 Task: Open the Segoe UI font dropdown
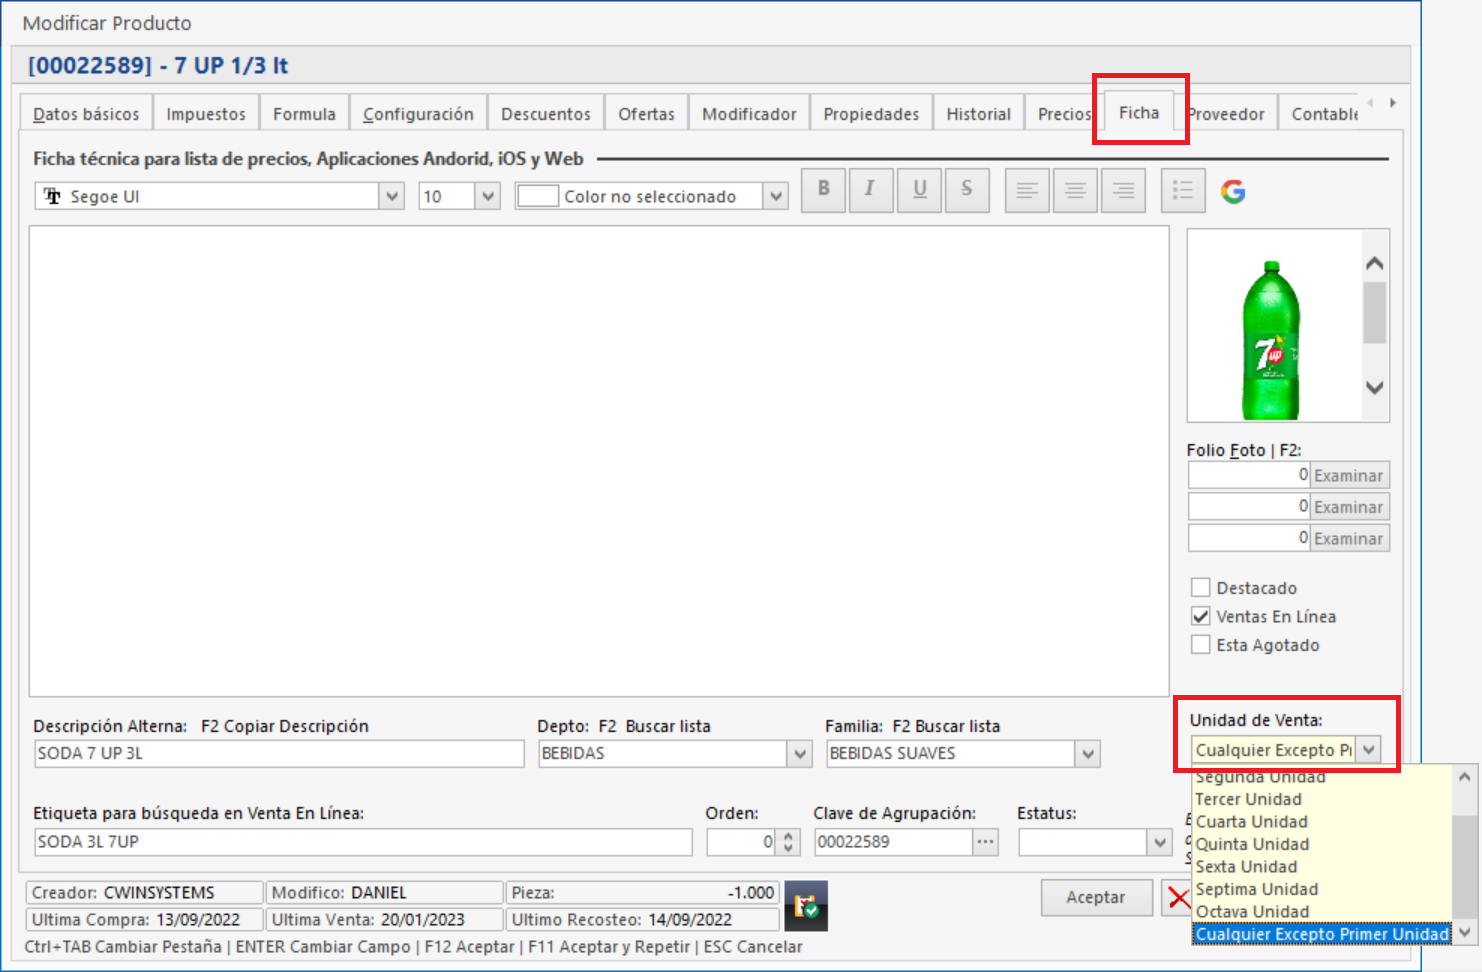click(392, 197)
